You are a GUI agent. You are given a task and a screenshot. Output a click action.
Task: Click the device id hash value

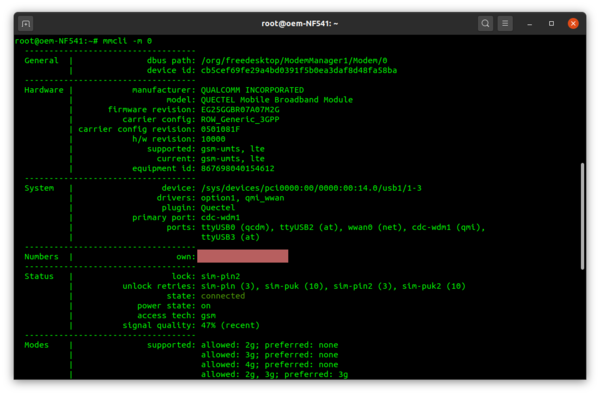tap(299, 70)
